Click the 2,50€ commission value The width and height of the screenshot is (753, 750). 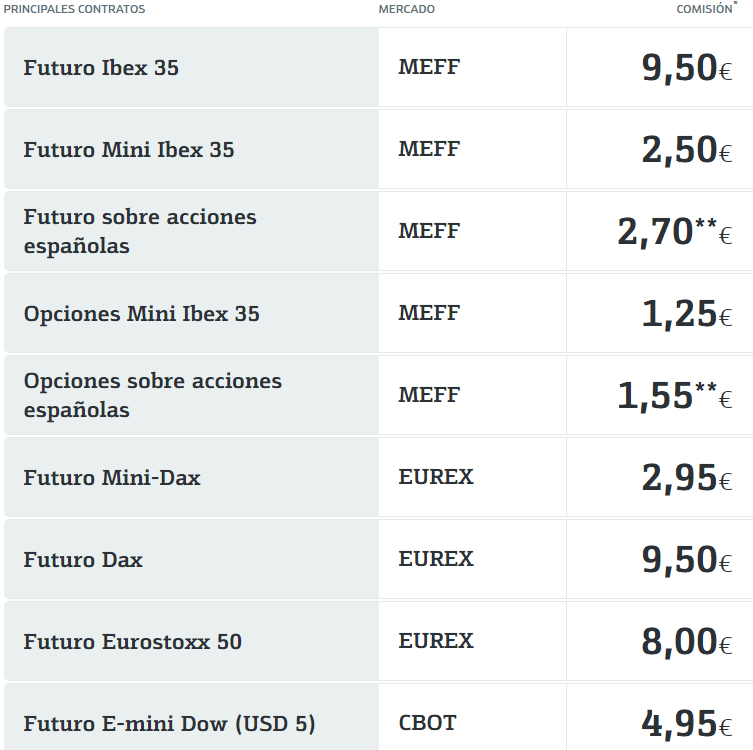[686, 150]
